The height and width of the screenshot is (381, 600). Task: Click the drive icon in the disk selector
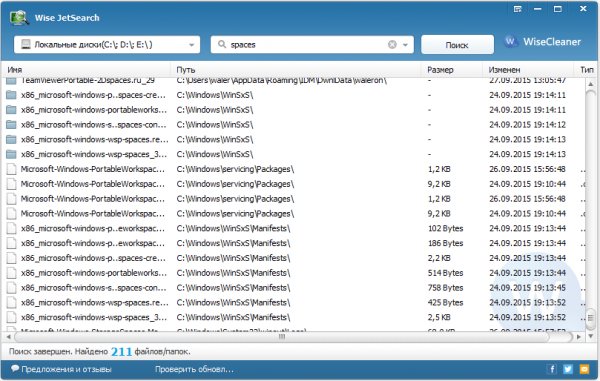point(26,44)
